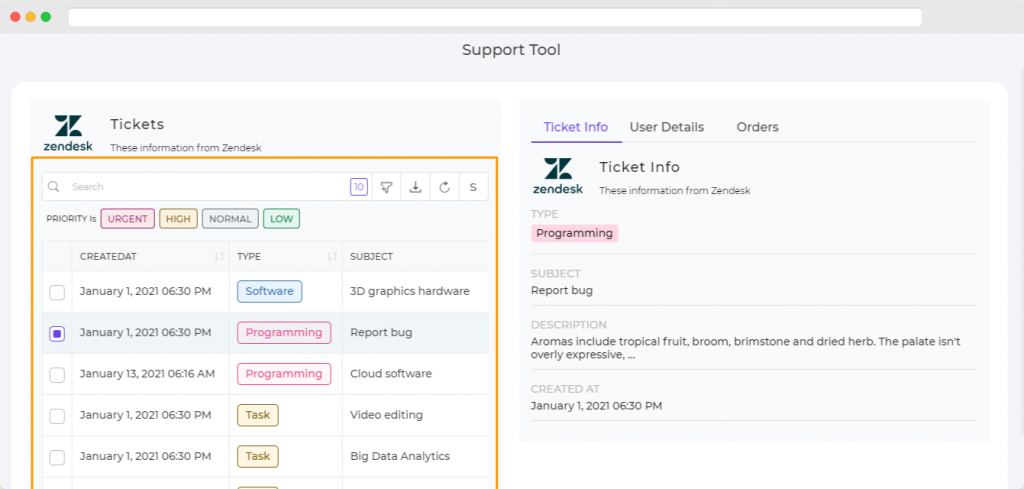The width and height of the screenshot is (1024, 489).
Task: Check the 3D graphics hardware ticket checkbox
Action: pos(57,292)
